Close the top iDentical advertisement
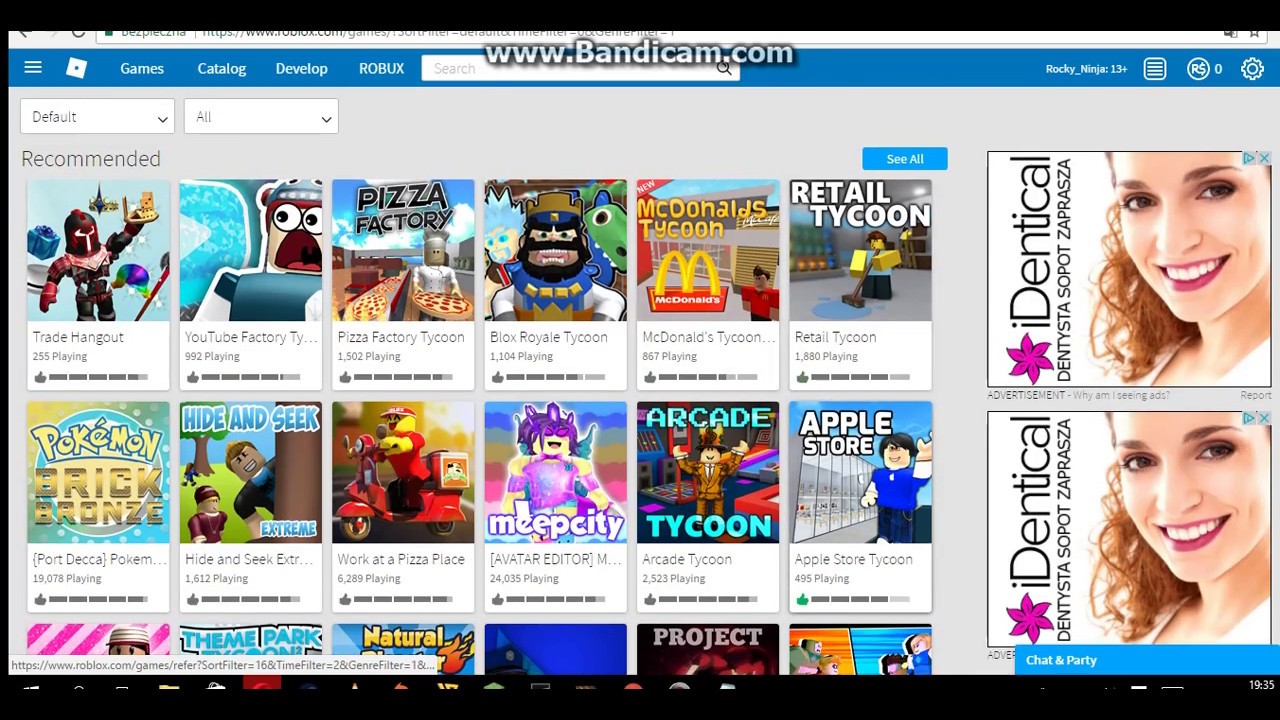Image resolution: width=1280 pixels, height=720 pixels. coord(1264,158)
